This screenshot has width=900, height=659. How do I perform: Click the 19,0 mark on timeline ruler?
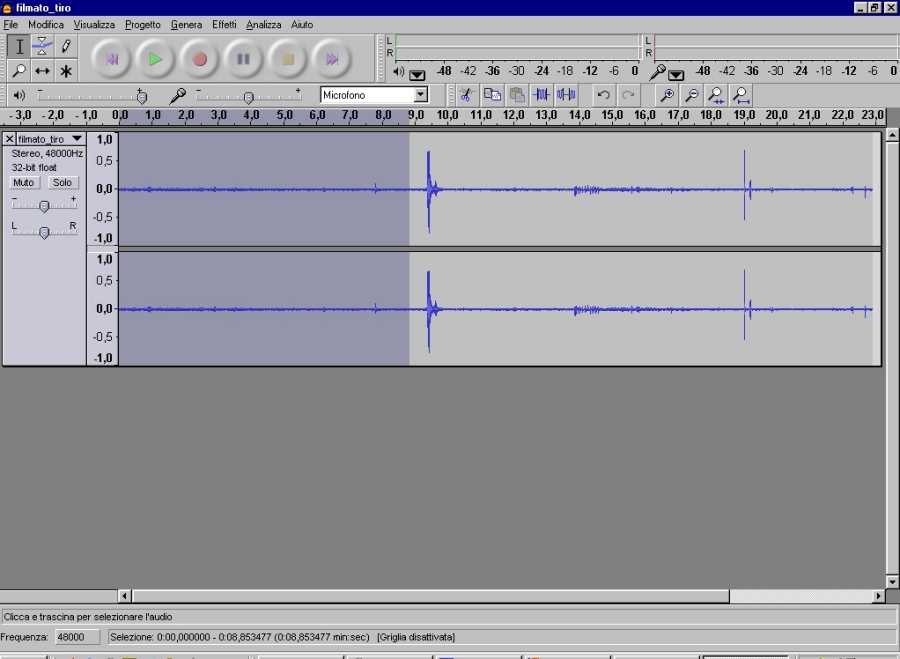744,115
